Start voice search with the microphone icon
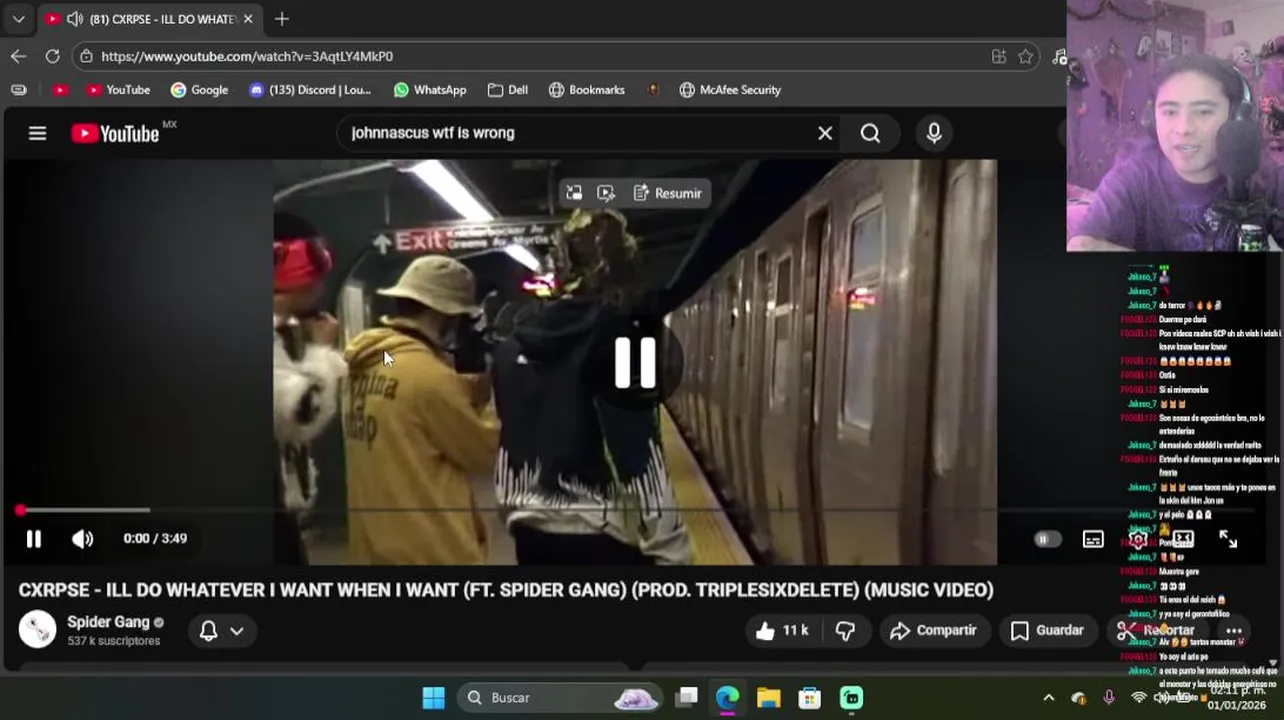Image resolution: width=1284 pixels, height=720 pixels. click(x=934, y=133)
